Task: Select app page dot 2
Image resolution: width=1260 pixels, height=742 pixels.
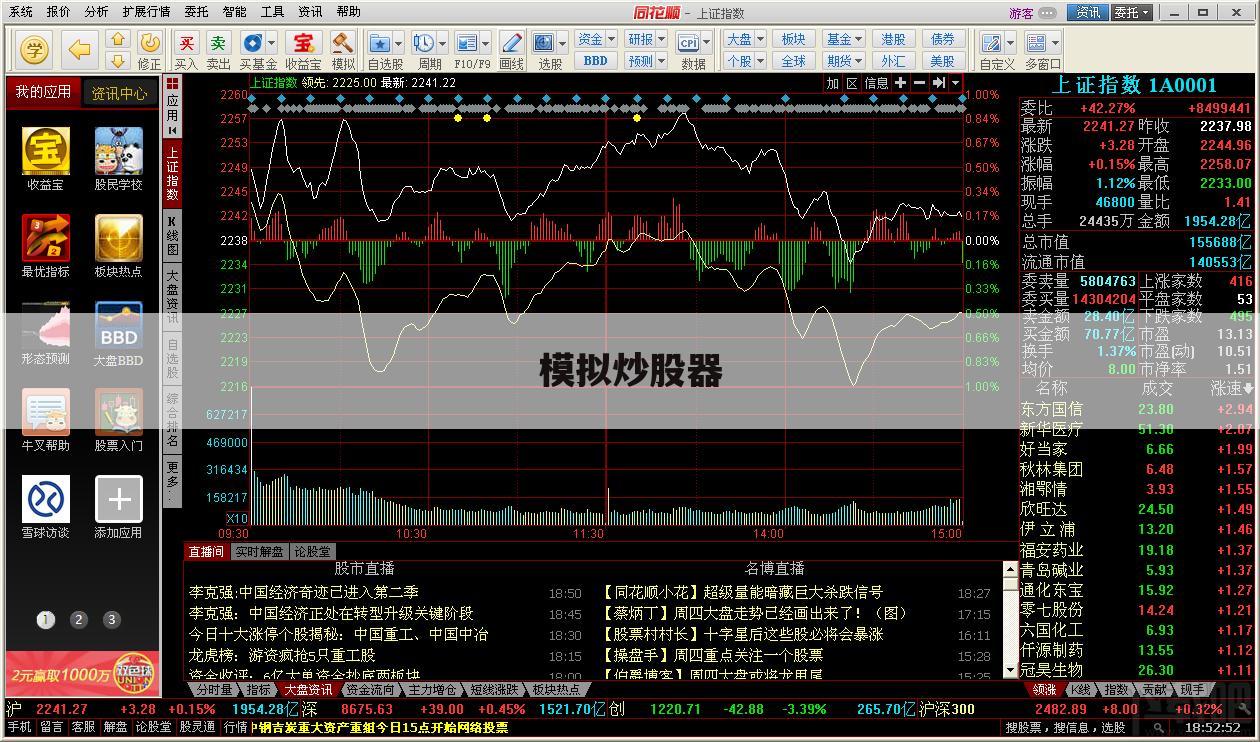Action: click(x=79, y=620)
